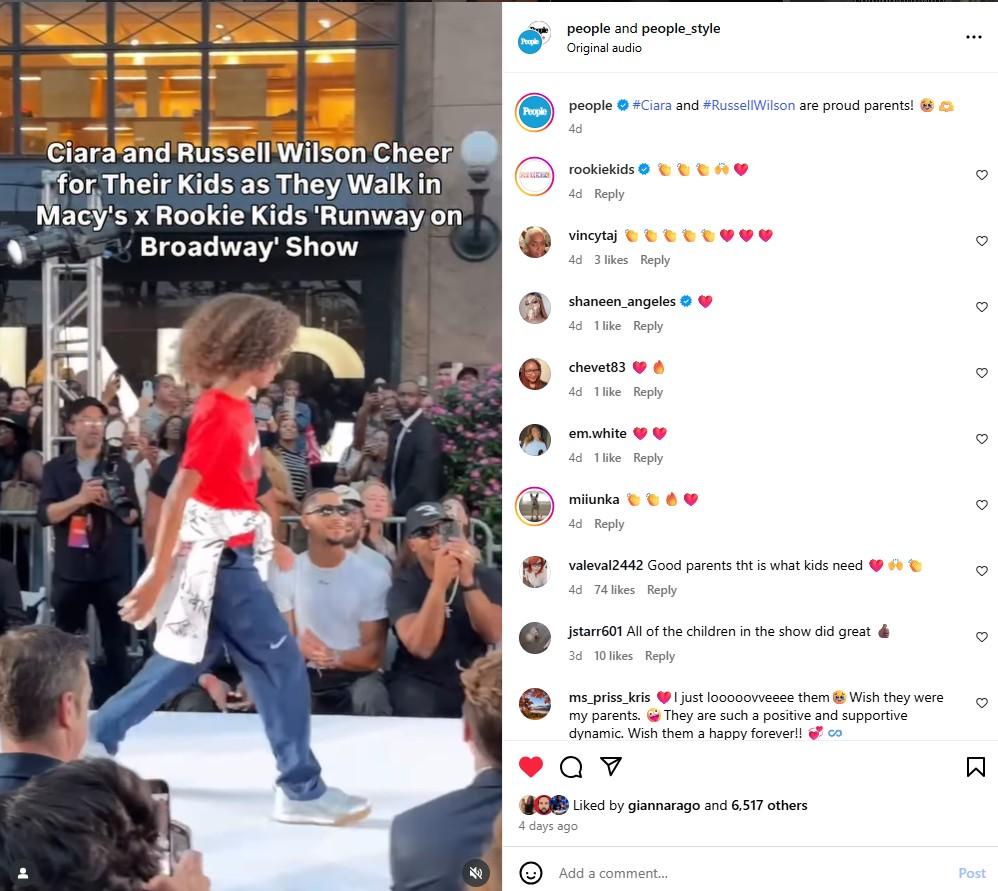Unlike the post with red heart icon
The image size is (998, 891).
[x=531, y=767]
